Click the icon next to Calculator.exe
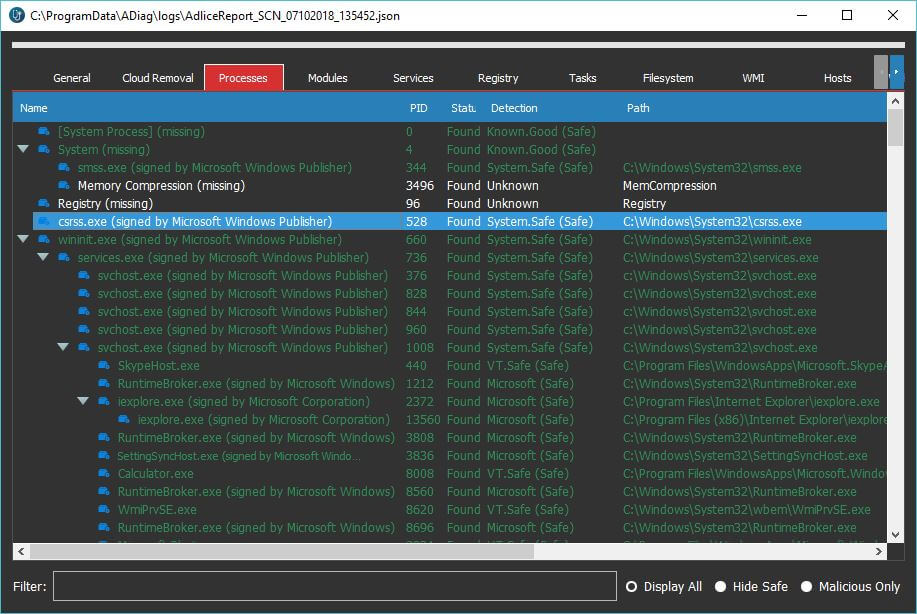917x614 pixels. point(104,474)
